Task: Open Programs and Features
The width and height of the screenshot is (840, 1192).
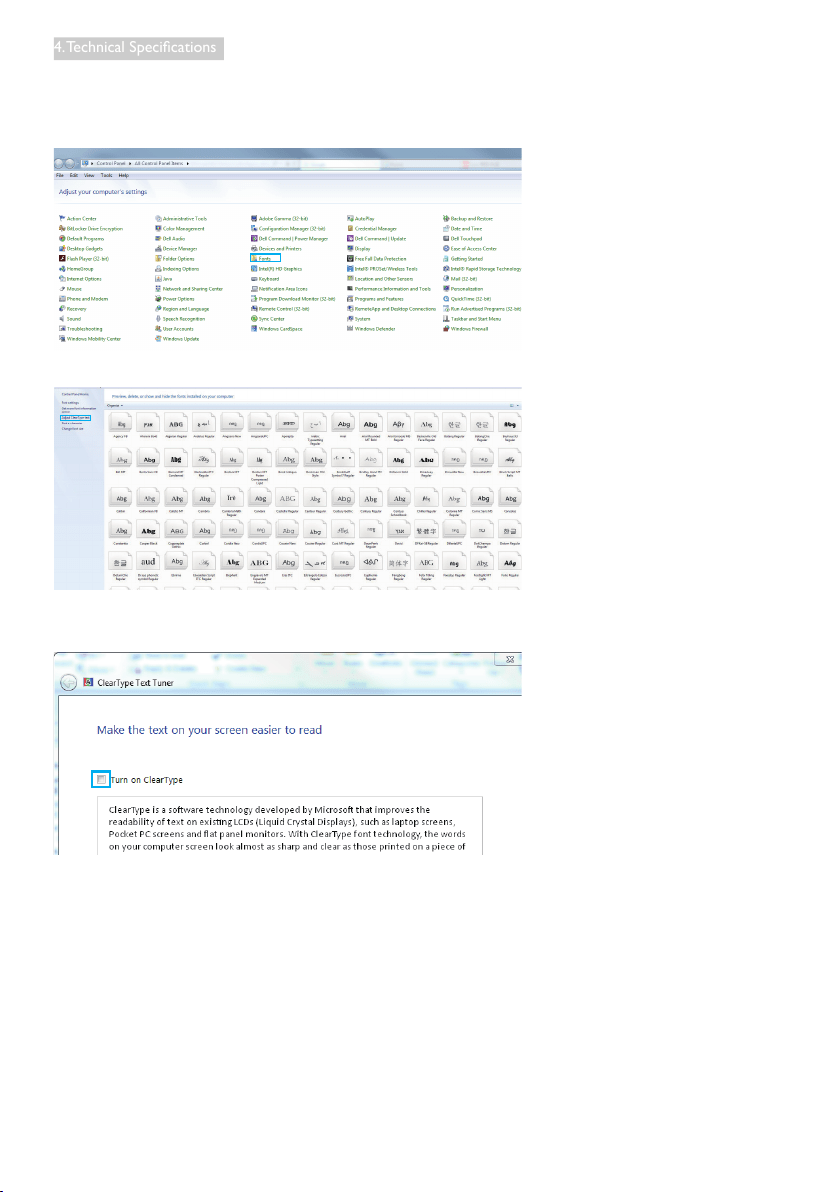Action: pyautogui.click(x=376, y=299)
